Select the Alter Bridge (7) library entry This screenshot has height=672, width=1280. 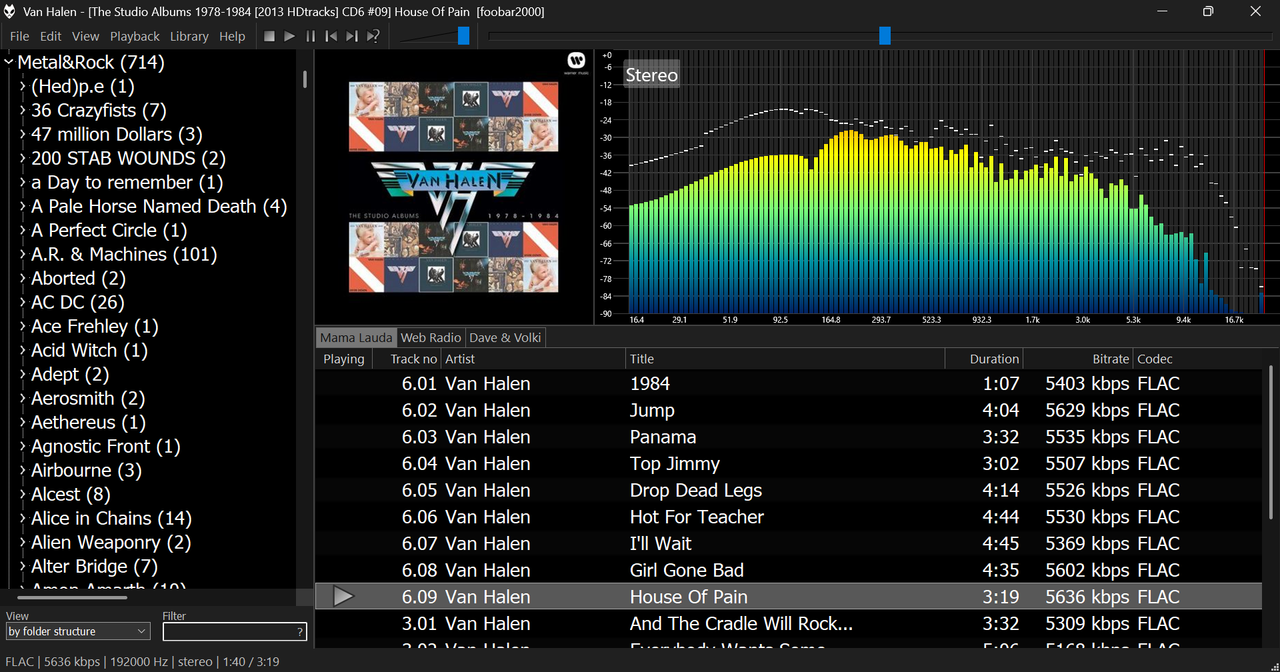point(94,566)
